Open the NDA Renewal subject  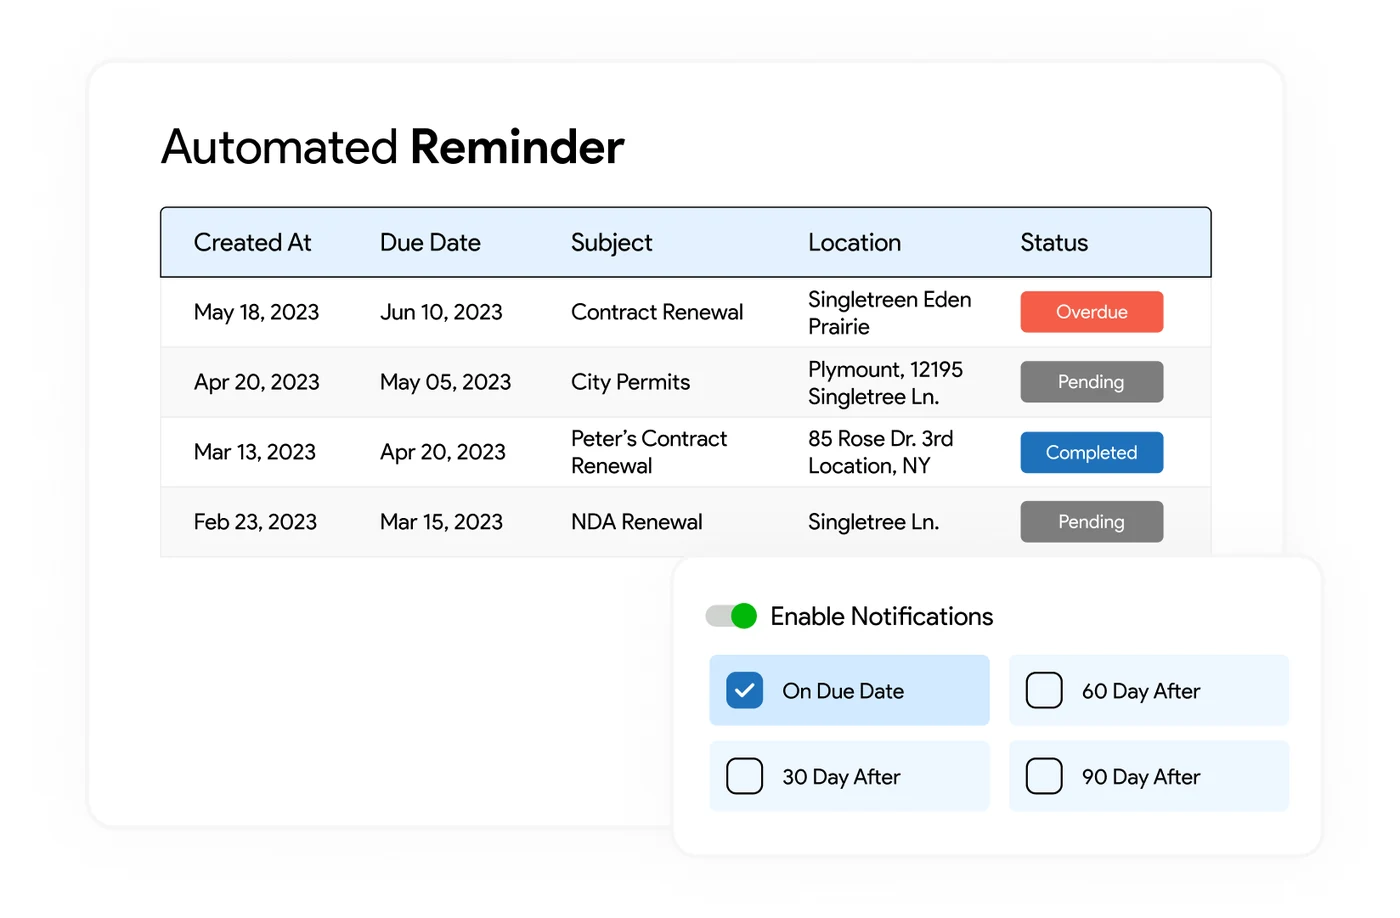(x=636, y=522)
